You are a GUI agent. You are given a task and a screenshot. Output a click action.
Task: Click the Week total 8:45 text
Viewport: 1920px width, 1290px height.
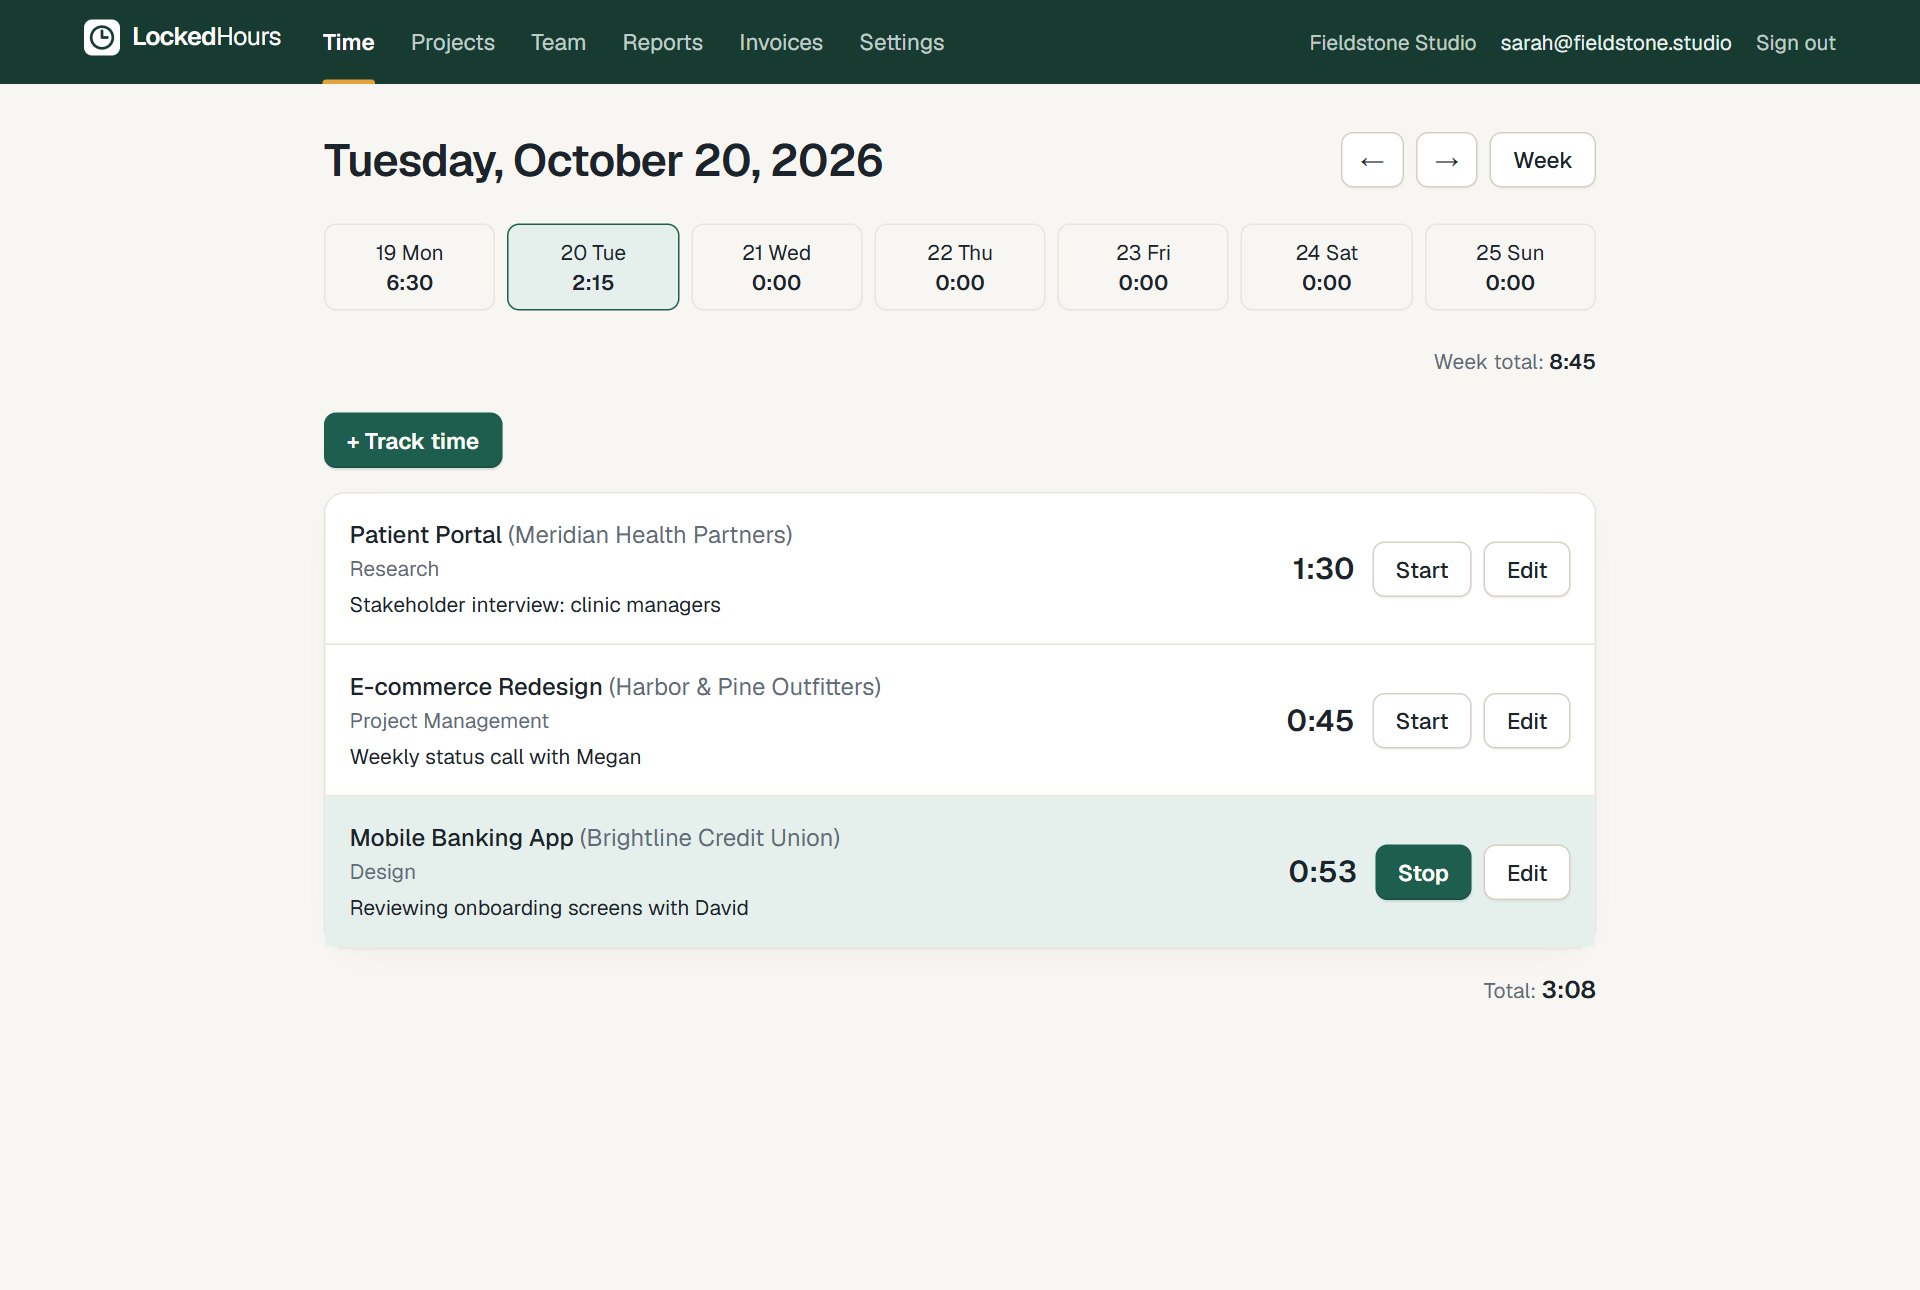1514,362
